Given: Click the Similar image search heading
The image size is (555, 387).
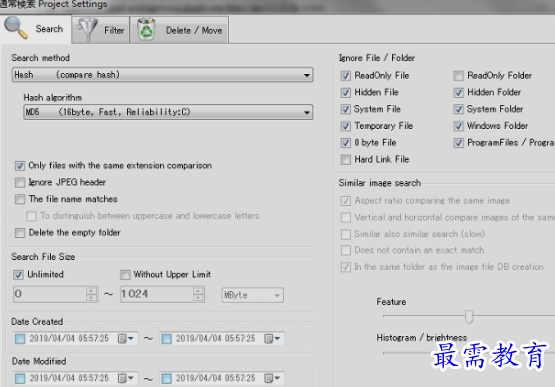Looking at the screenshot, I should pos(380,183).
